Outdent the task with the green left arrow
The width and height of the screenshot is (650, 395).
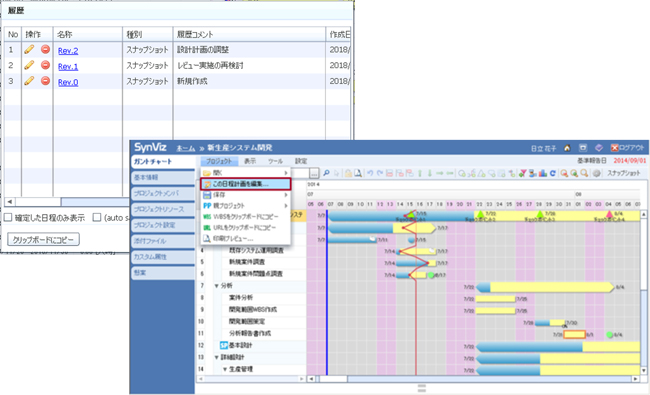pos(449,173)
